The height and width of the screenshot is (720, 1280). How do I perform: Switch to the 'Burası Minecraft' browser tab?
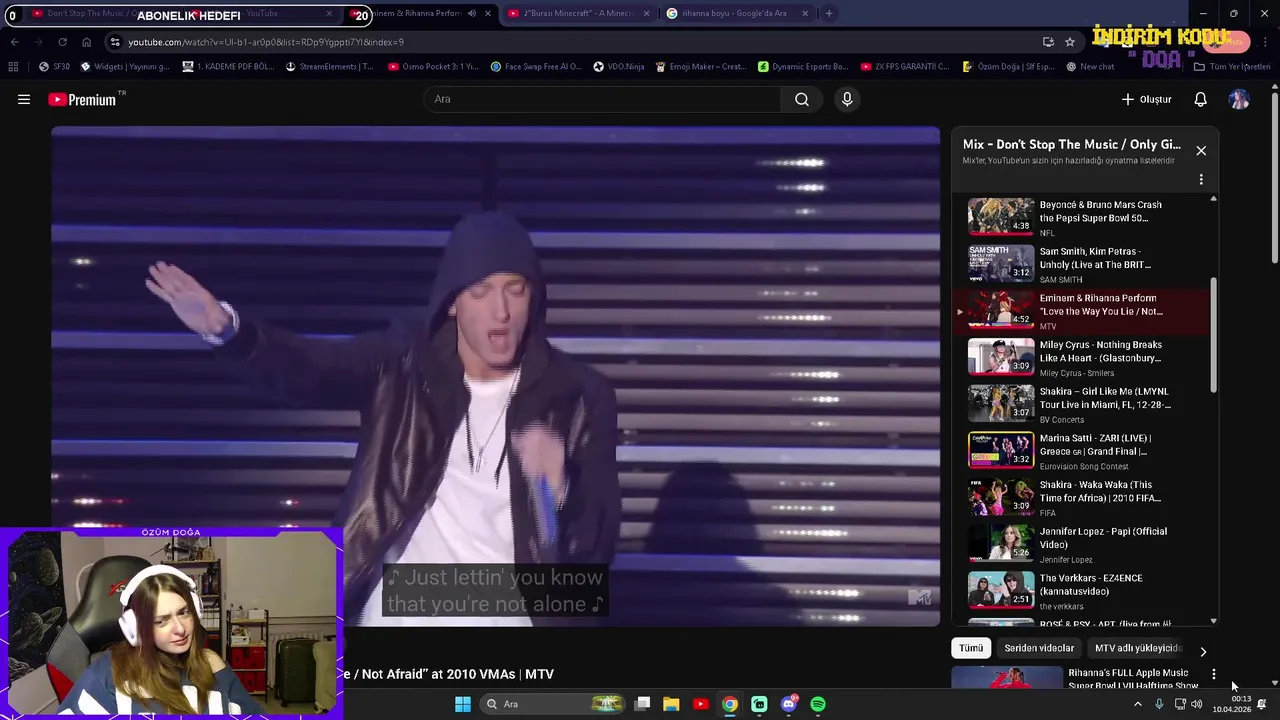[580, 13]
